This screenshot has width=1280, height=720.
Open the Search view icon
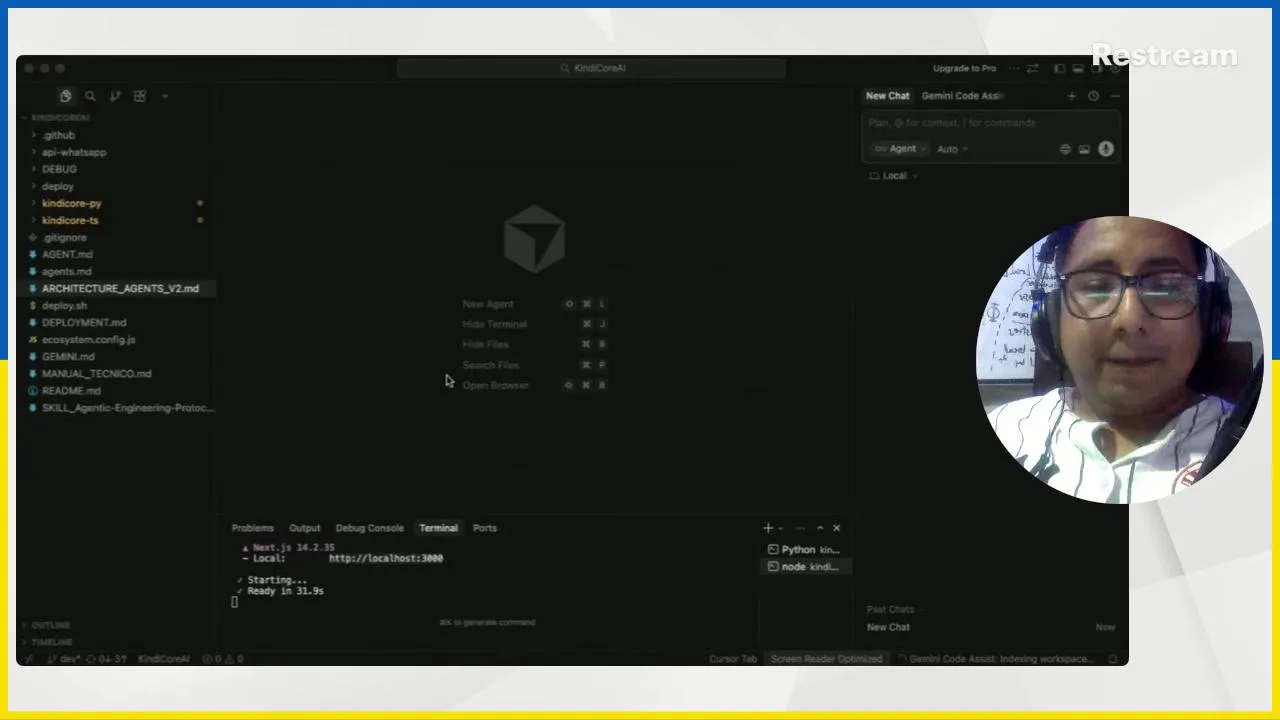(90, 96)
